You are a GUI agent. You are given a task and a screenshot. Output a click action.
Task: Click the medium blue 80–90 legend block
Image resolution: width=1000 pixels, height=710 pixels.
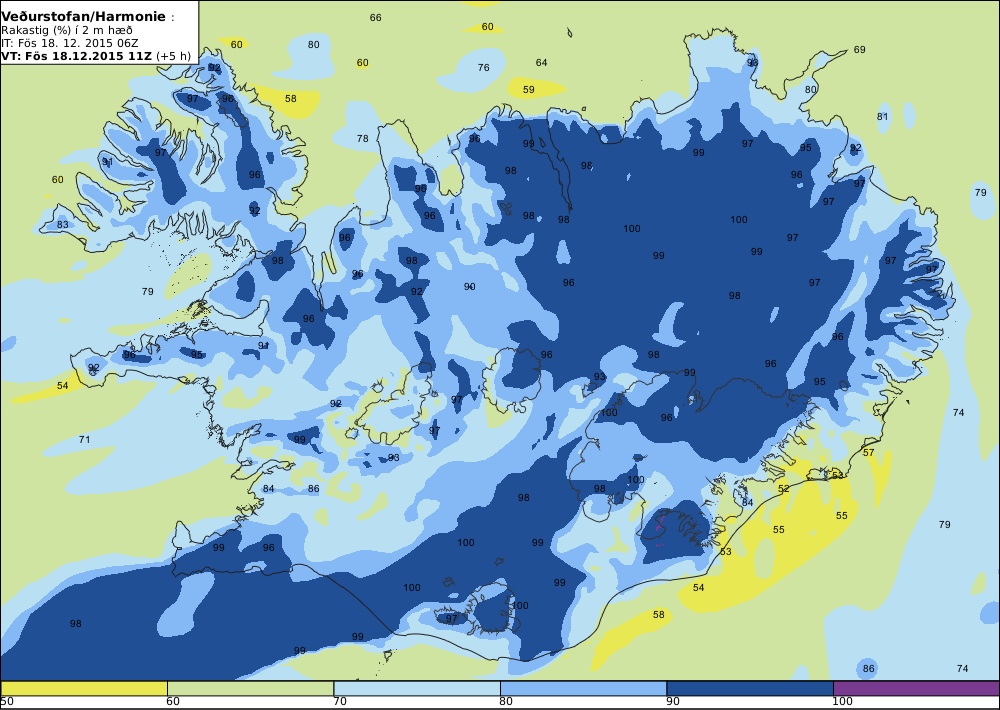click(x=583, y=688)
